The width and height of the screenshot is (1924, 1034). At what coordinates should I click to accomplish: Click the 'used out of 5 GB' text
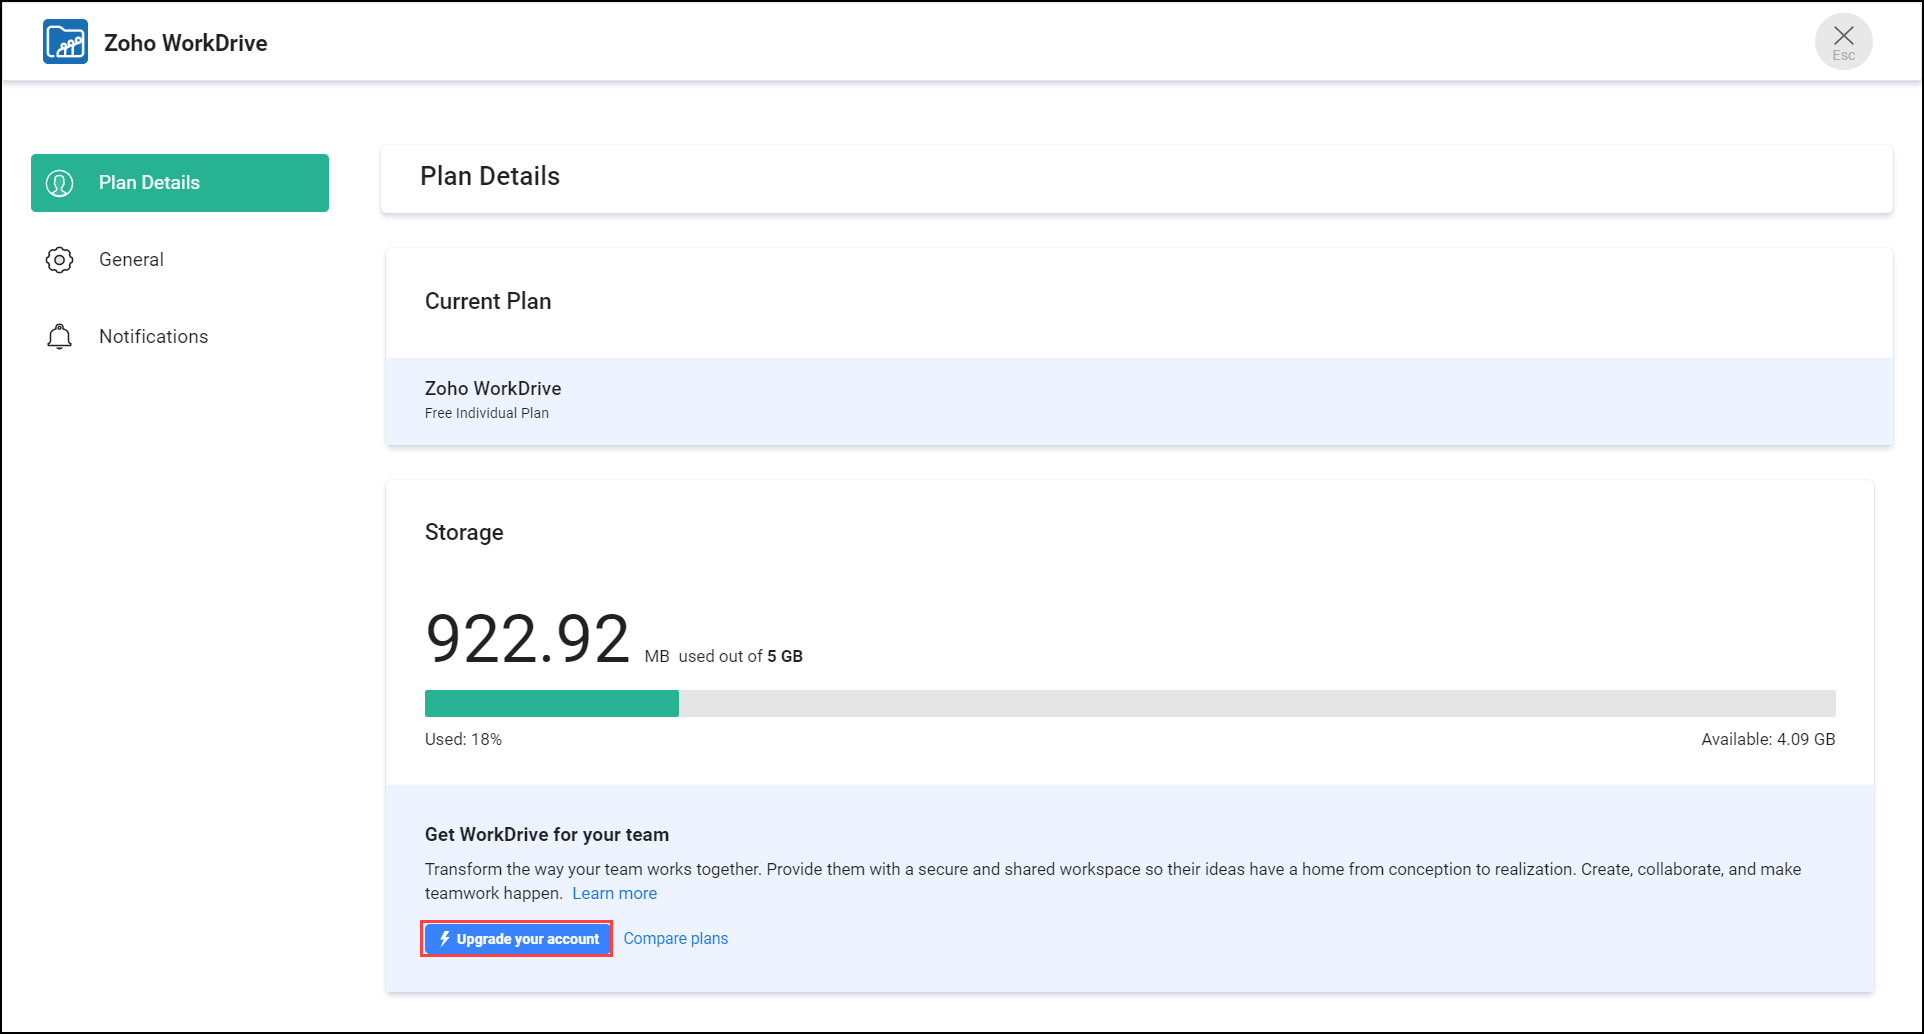pos(741,657)
